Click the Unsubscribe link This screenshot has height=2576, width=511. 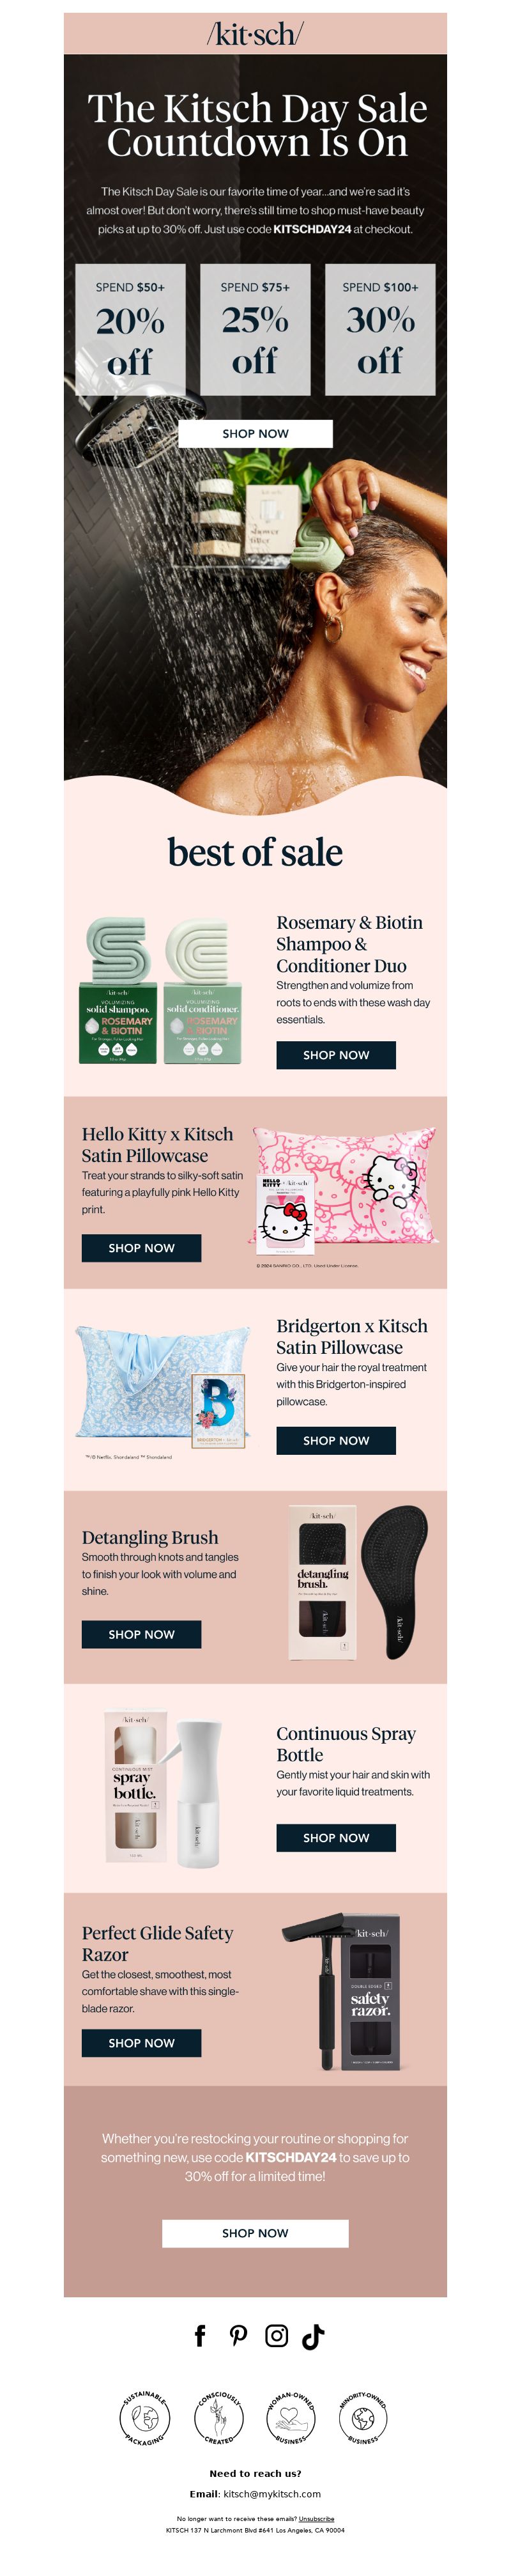(x=316, y=2518)
